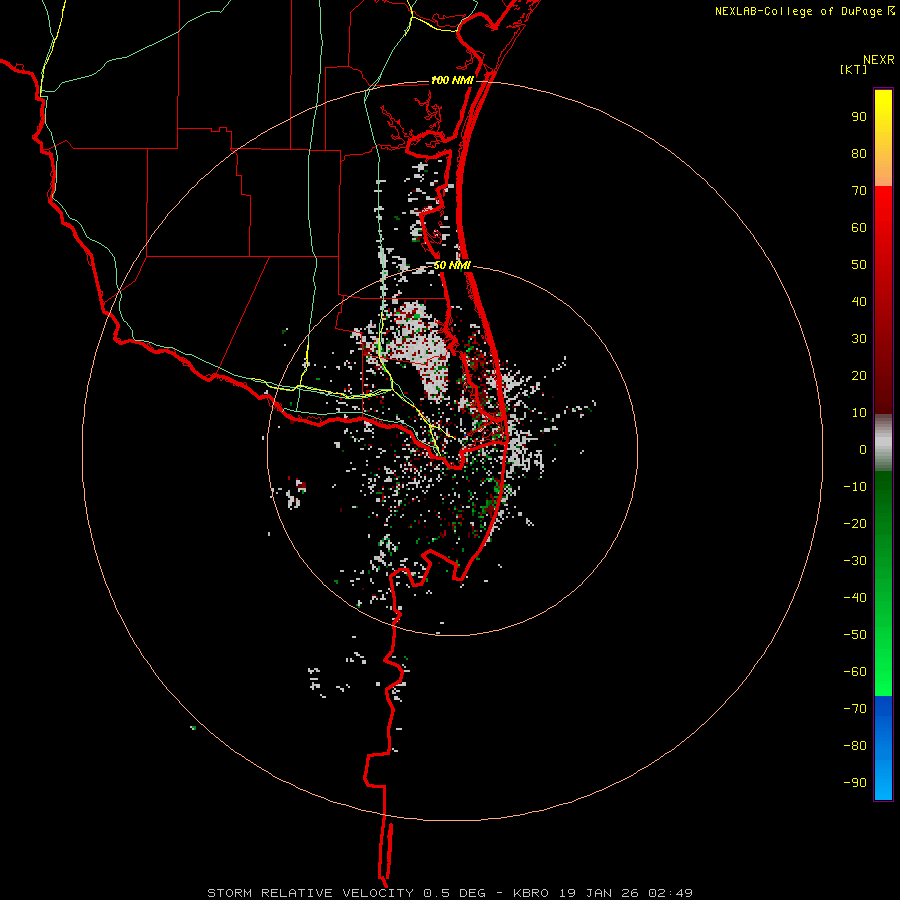Click the 70 value on velocity scale

tap(859, 191)
